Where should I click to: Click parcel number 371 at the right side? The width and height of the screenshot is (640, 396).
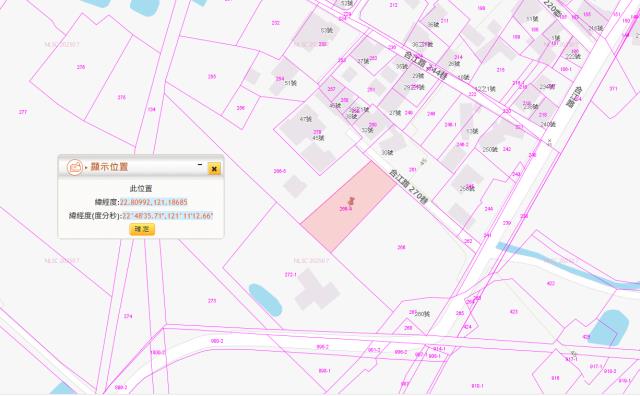tap(613, 88)
